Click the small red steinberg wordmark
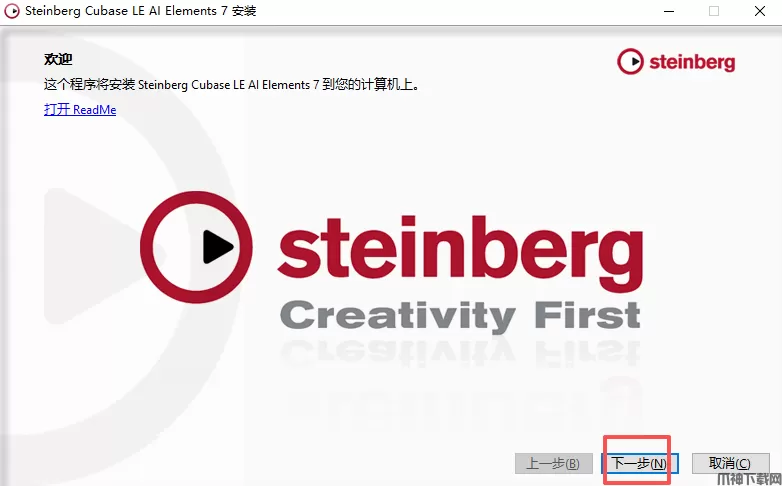 click(692, 62)
